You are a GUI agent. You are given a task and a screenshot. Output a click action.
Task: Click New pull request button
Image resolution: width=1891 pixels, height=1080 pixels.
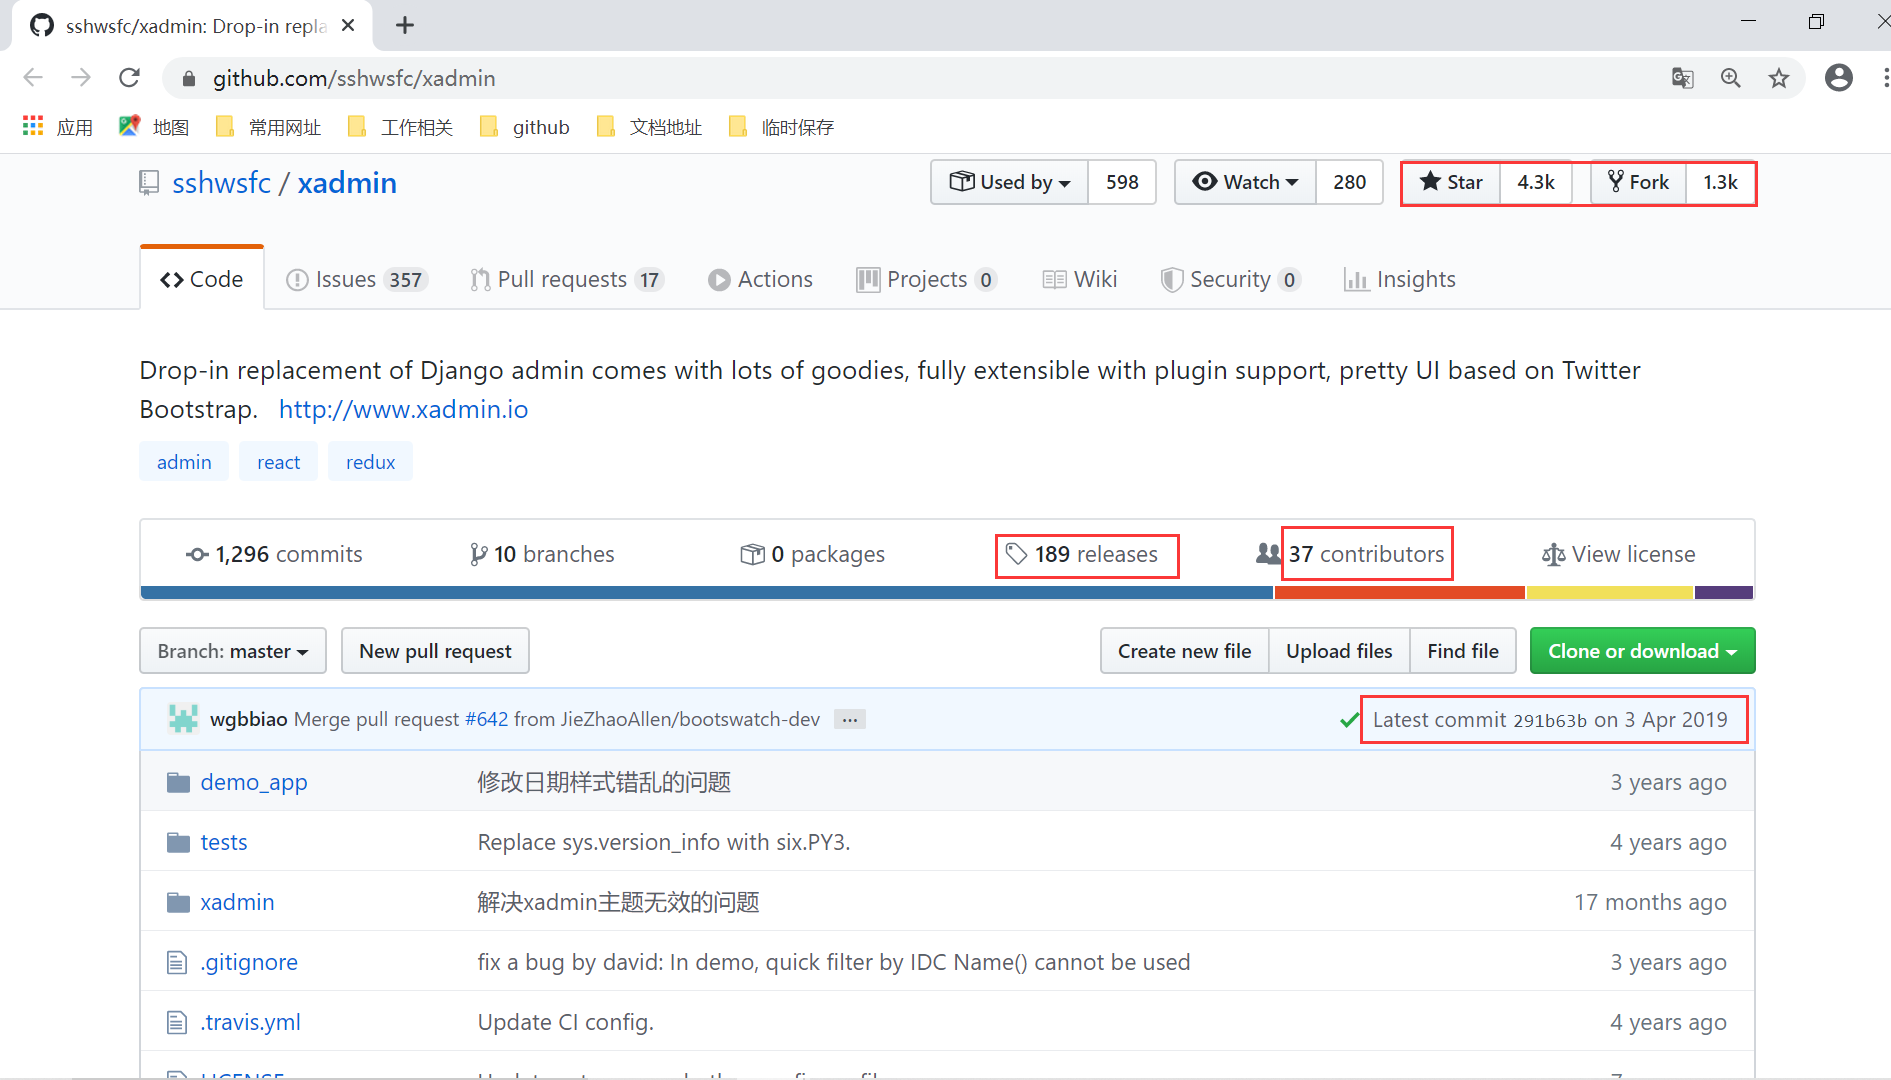435,651
